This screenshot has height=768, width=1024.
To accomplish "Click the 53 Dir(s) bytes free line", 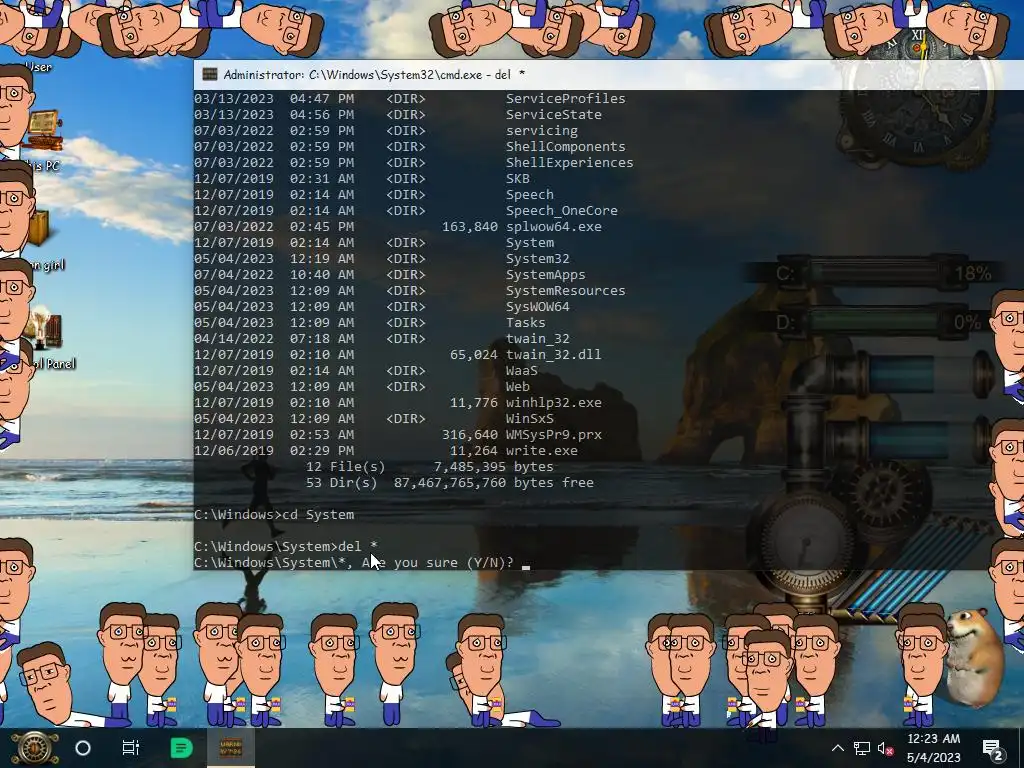I will [x=450, y=483].
